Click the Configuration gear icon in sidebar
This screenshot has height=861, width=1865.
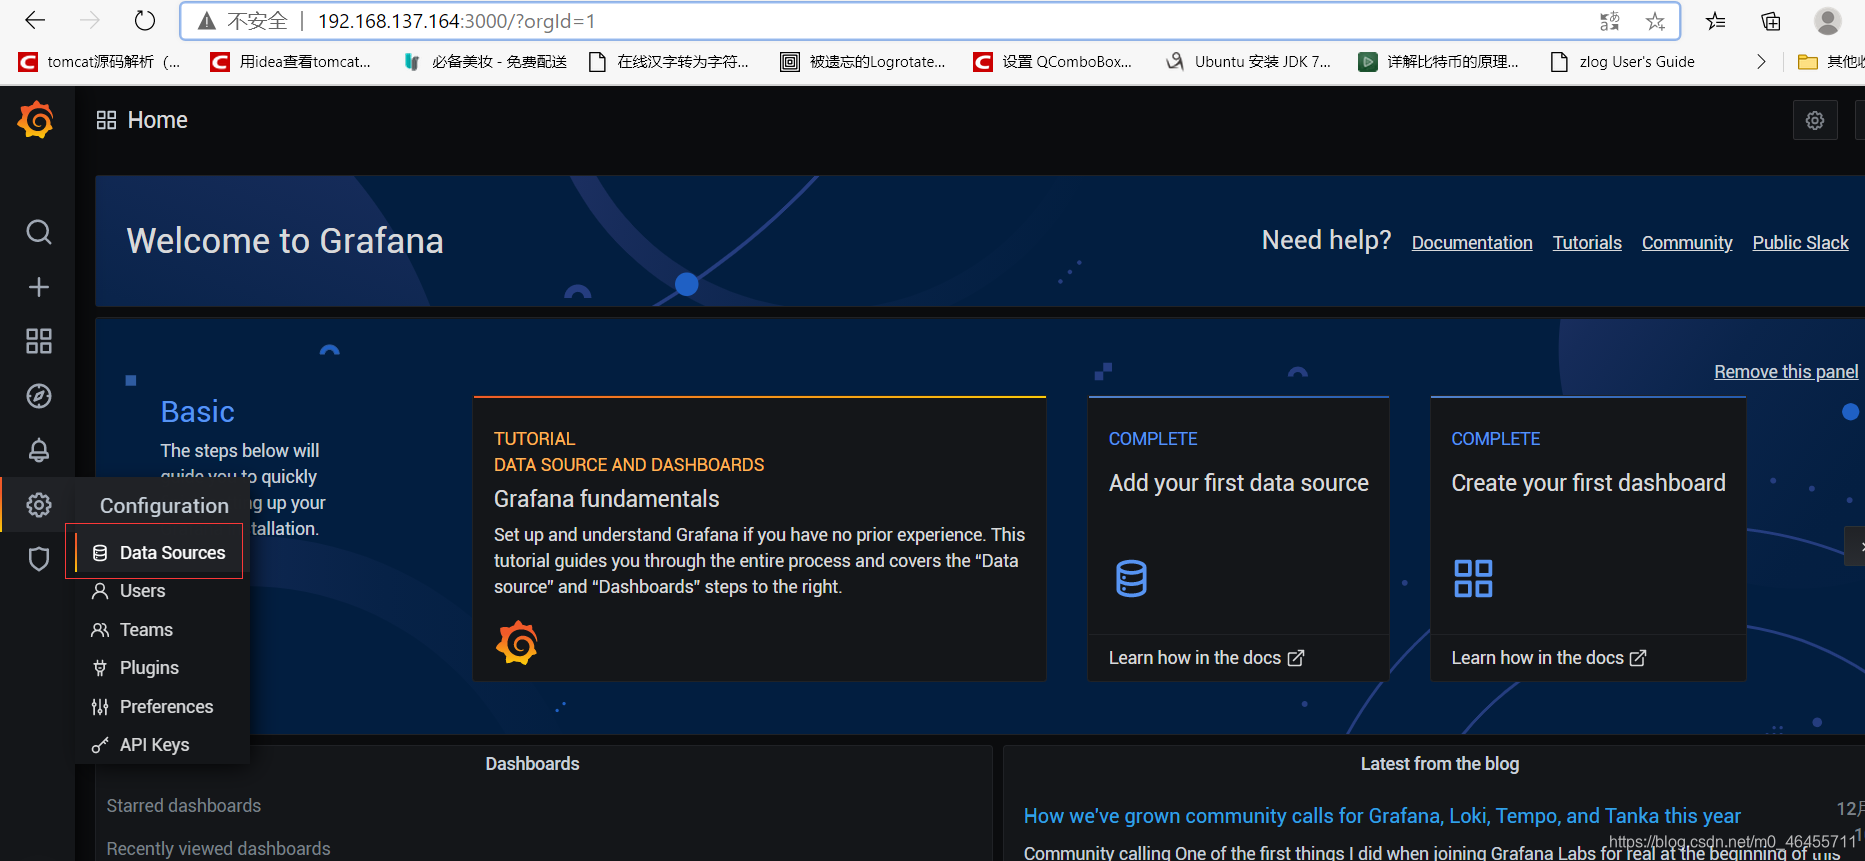38,505
